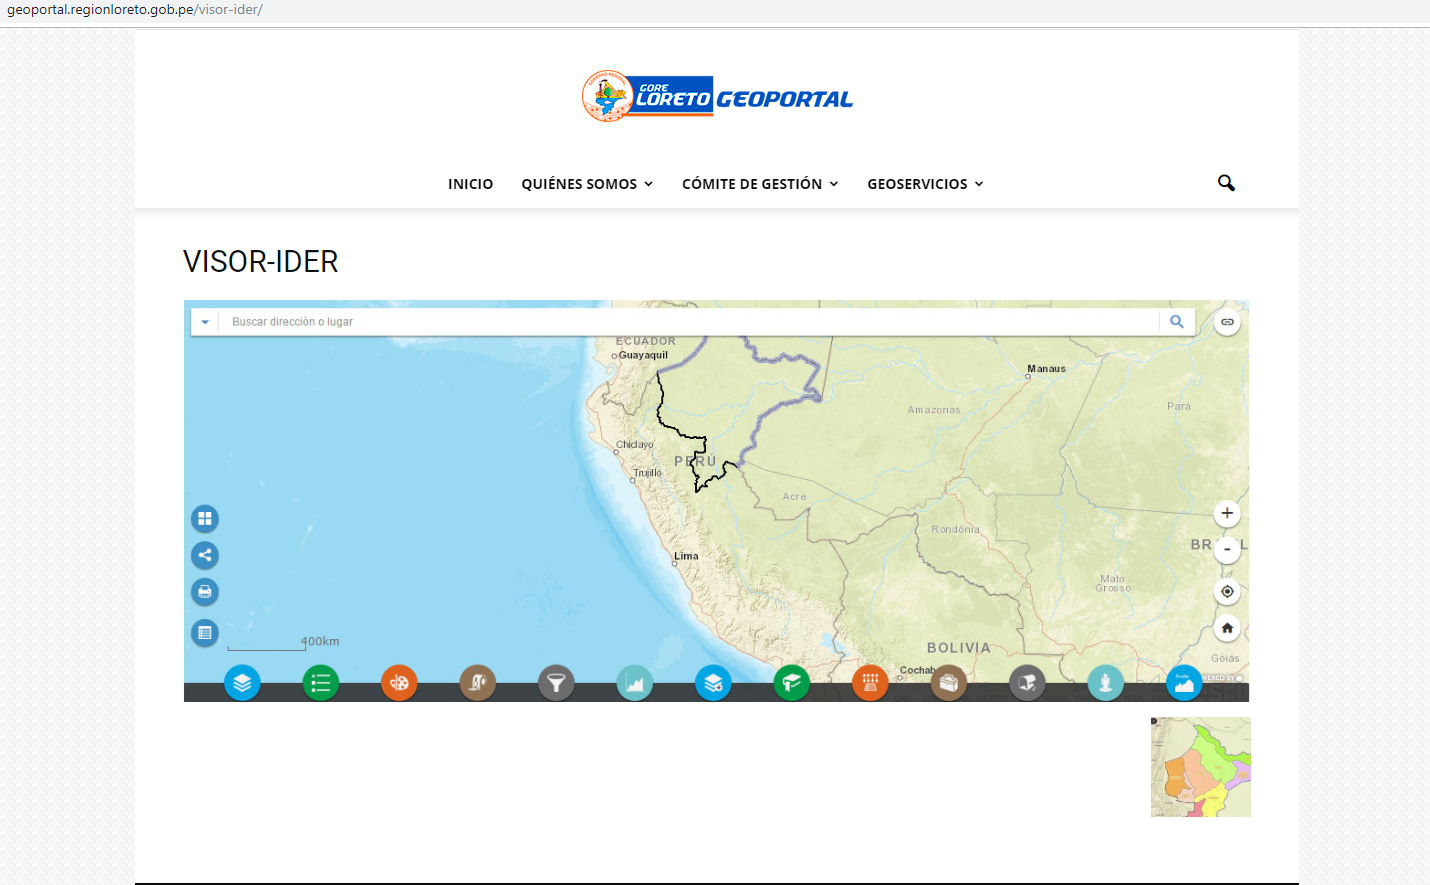This screenshot has height=885, width=1430.
Task: Click the print map icon
Action: (x=205, y=592)
